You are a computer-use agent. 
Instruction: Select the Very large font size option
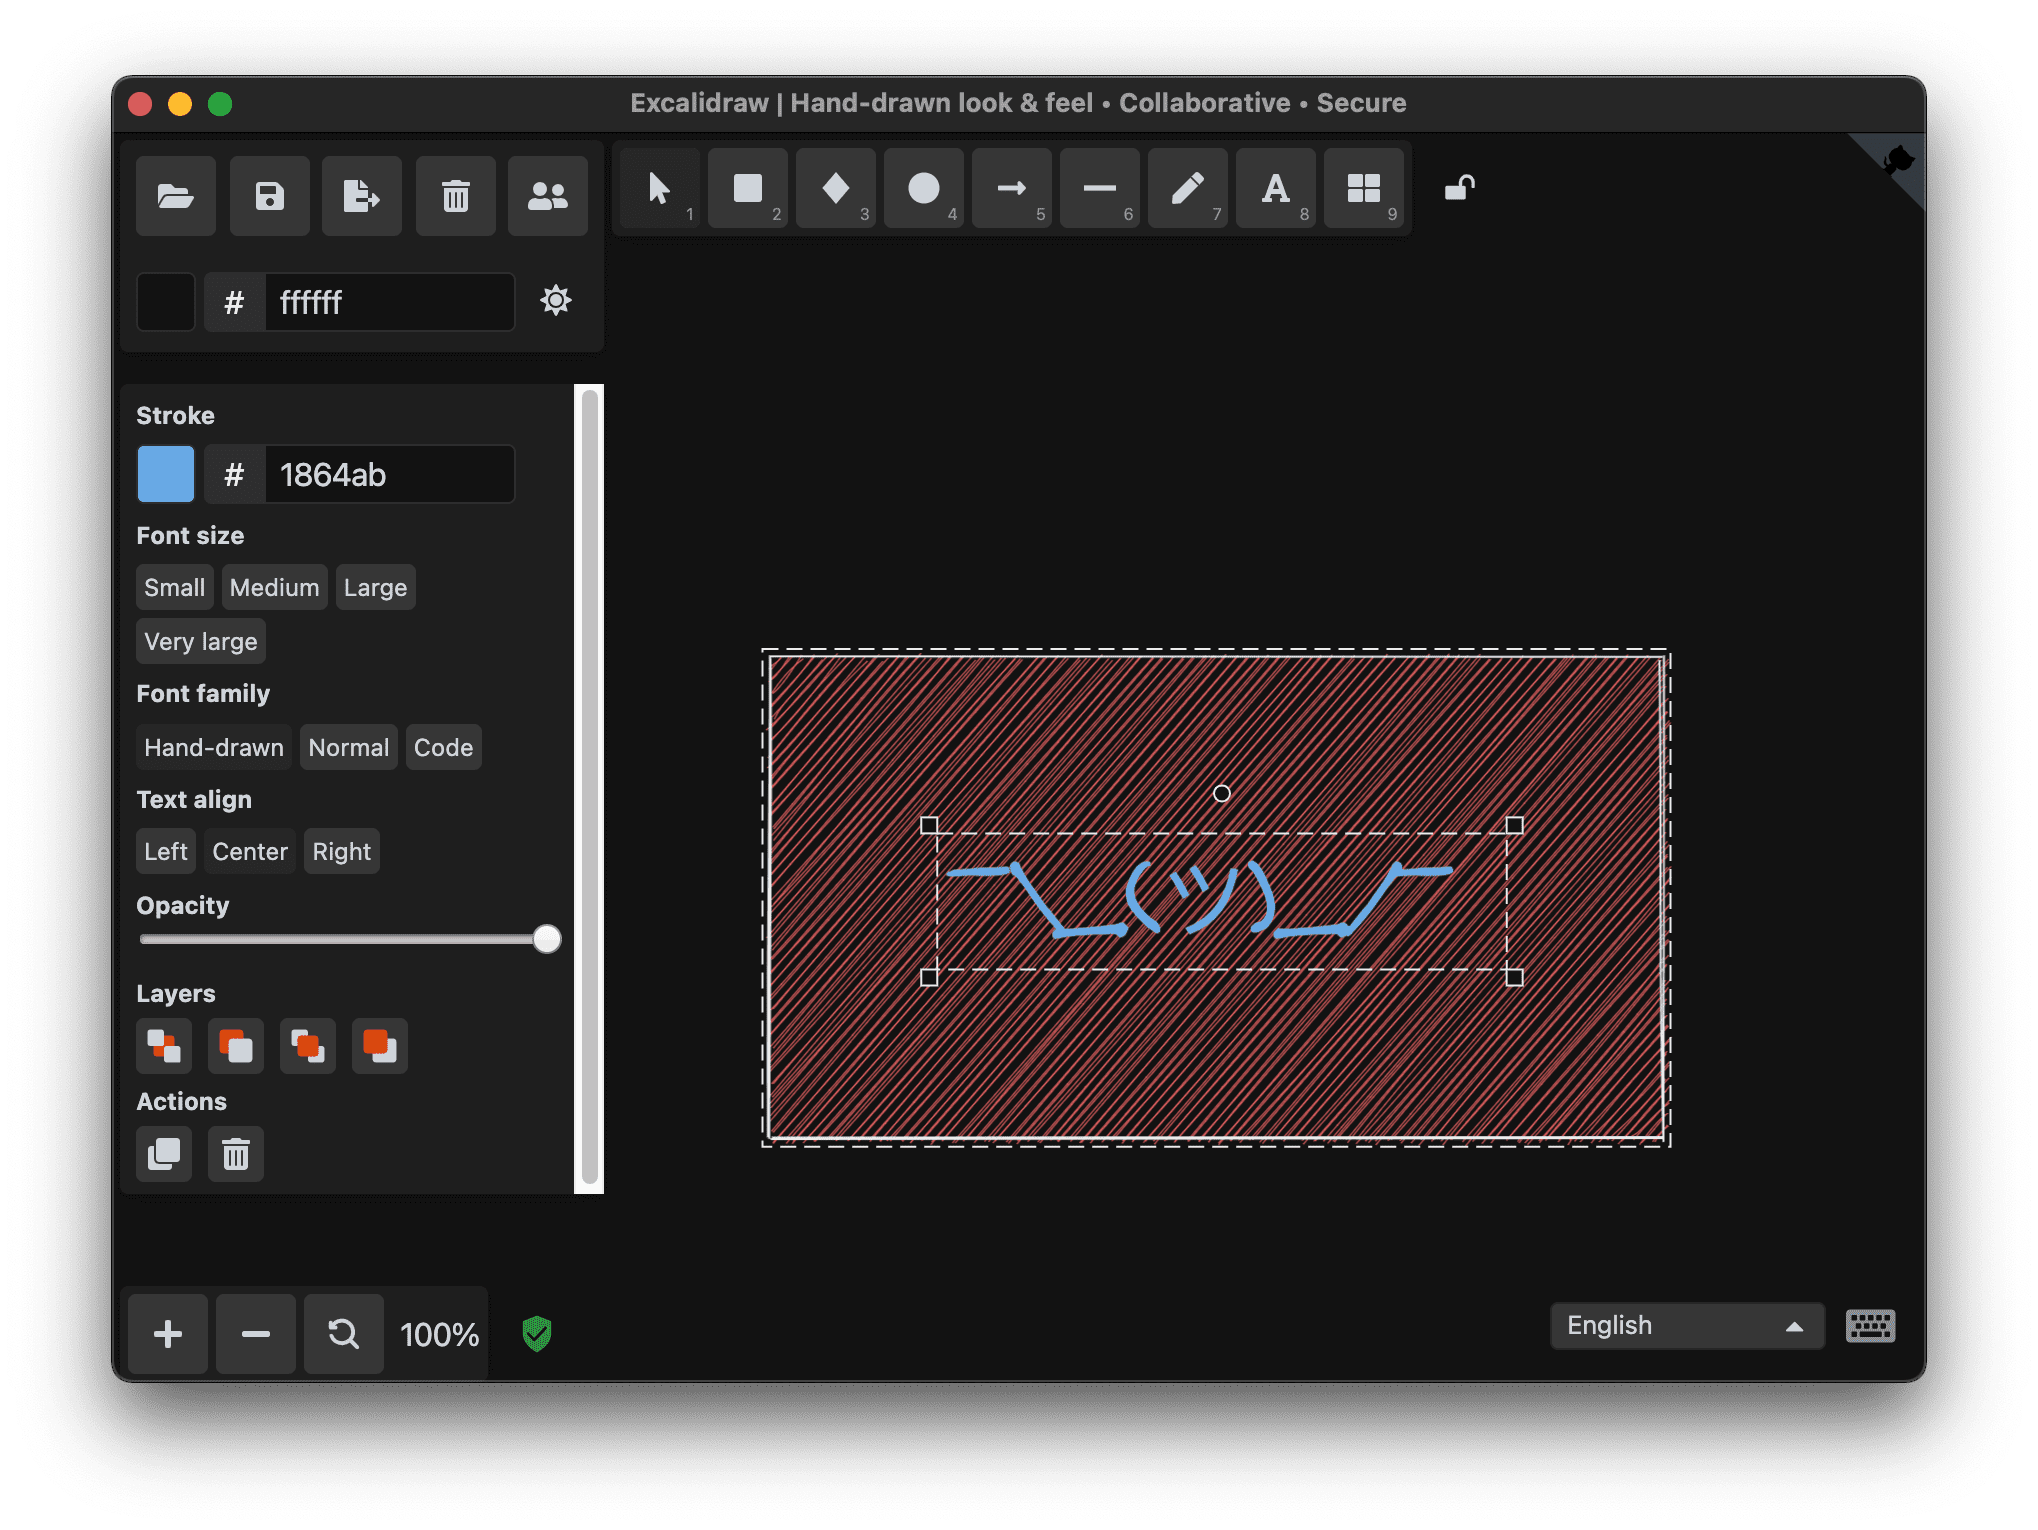[201, 640]
